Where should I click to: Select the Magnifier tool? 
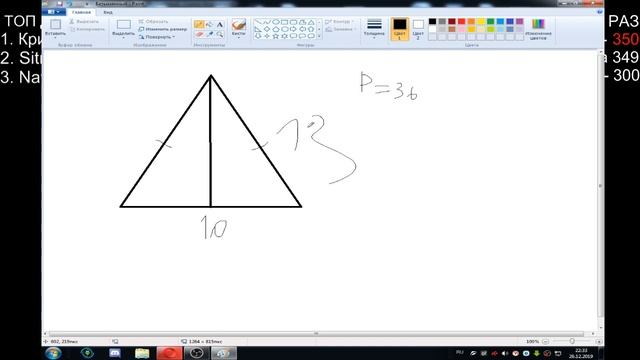220,35
